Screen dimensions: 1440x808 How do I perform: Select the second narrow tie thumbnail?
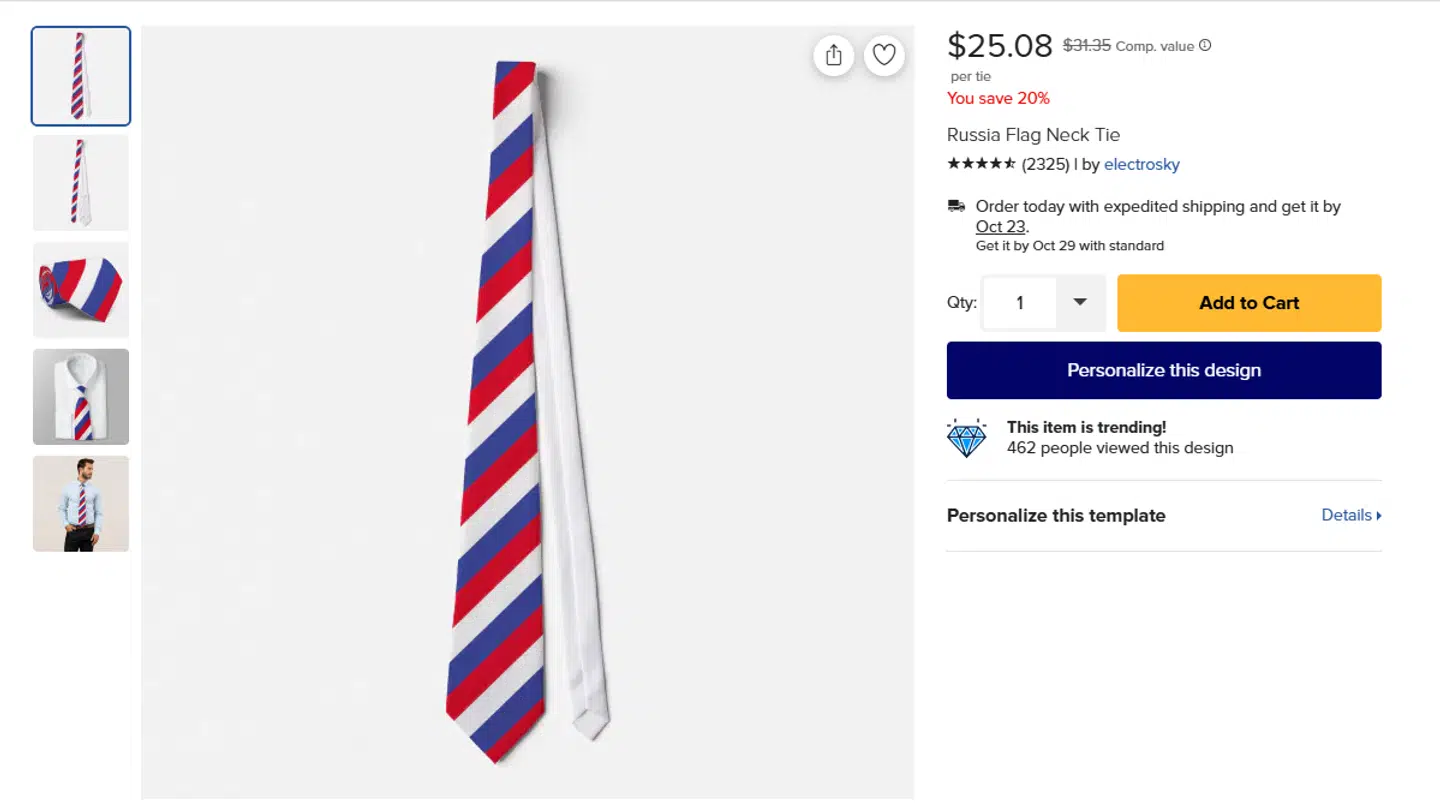(x=81, y=183)
